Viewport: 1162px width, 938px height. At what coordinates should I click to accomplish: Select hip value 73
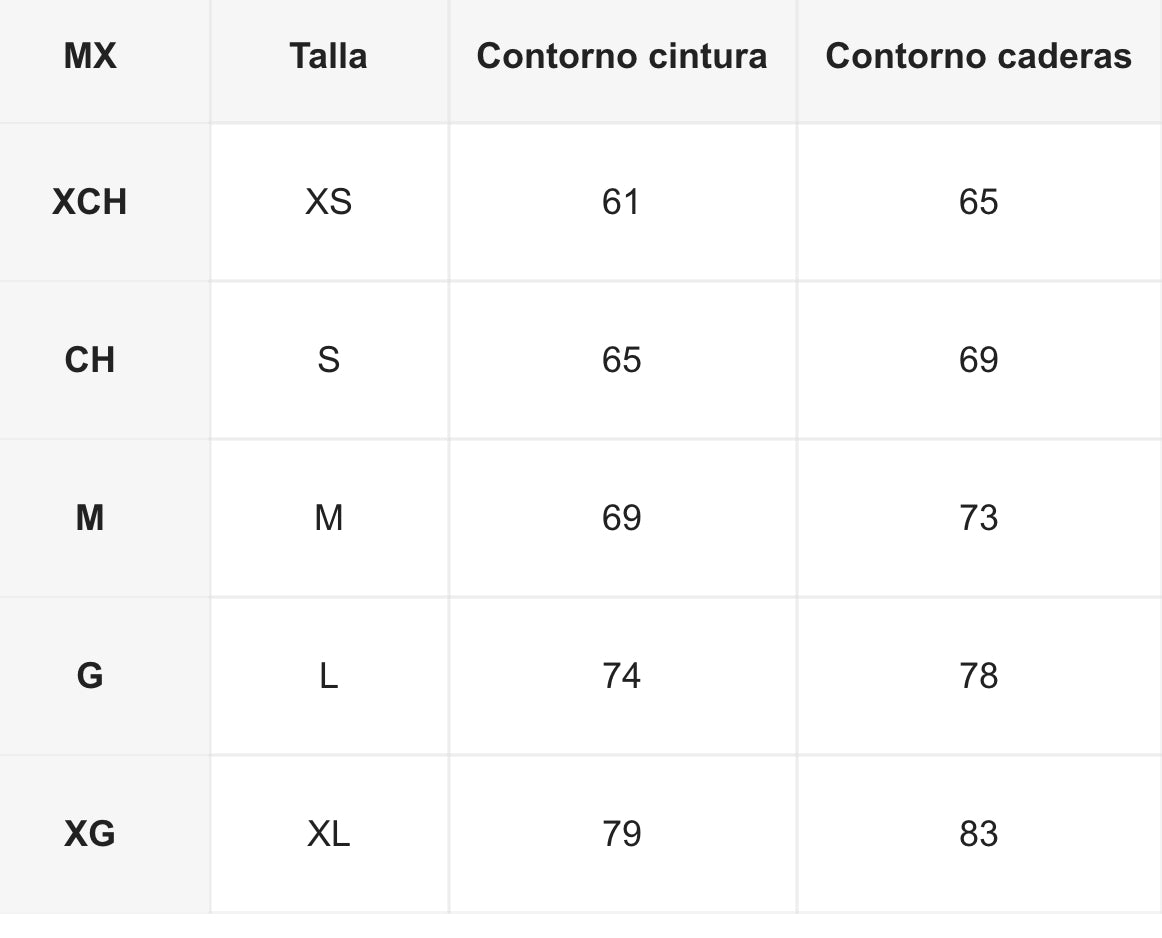pyautogui.click(x=978, y=518)
